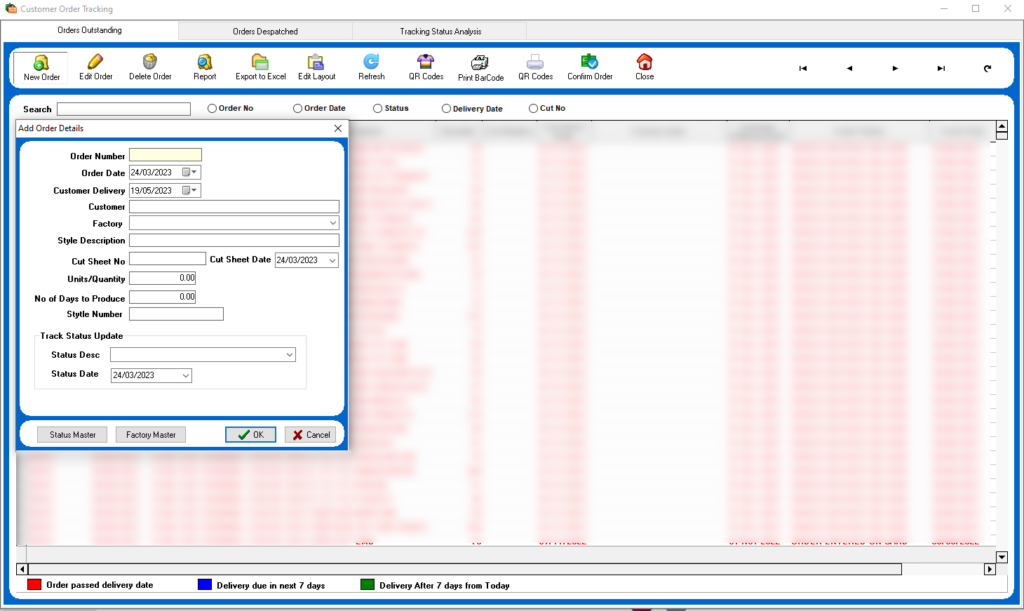This screenshot has width=1024, height=611.
Task: Switch to the Orders Despatched tab
Action: click(265, 32)
